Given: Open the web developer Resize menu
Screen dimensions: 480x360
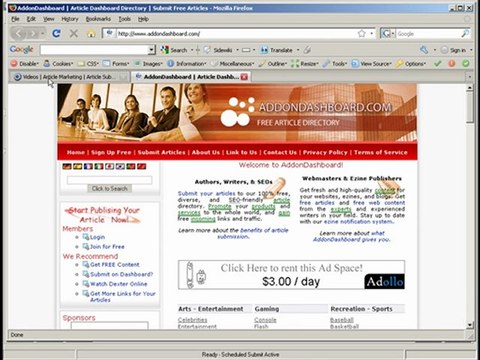Looking at the screenshot, I should coord(305,63).
